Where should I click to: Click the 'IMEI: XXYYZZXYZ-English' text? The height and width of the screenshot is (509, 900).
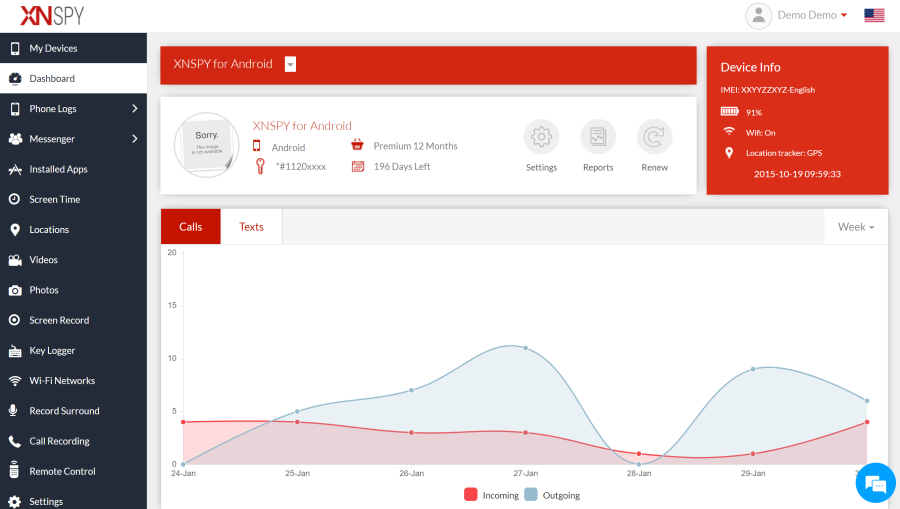tap(767, 90)
